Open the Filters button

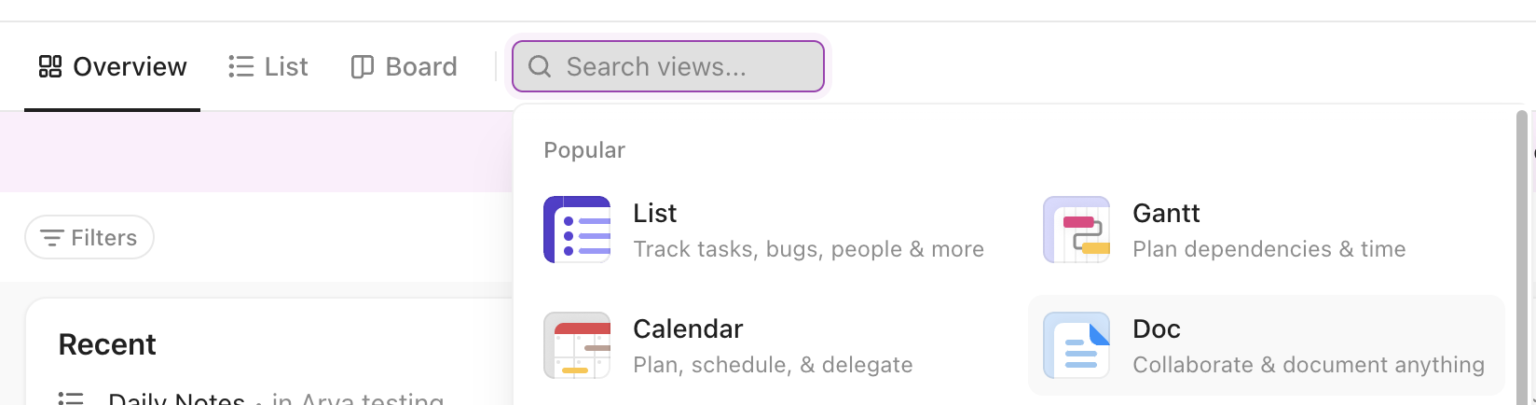[89, 238]
